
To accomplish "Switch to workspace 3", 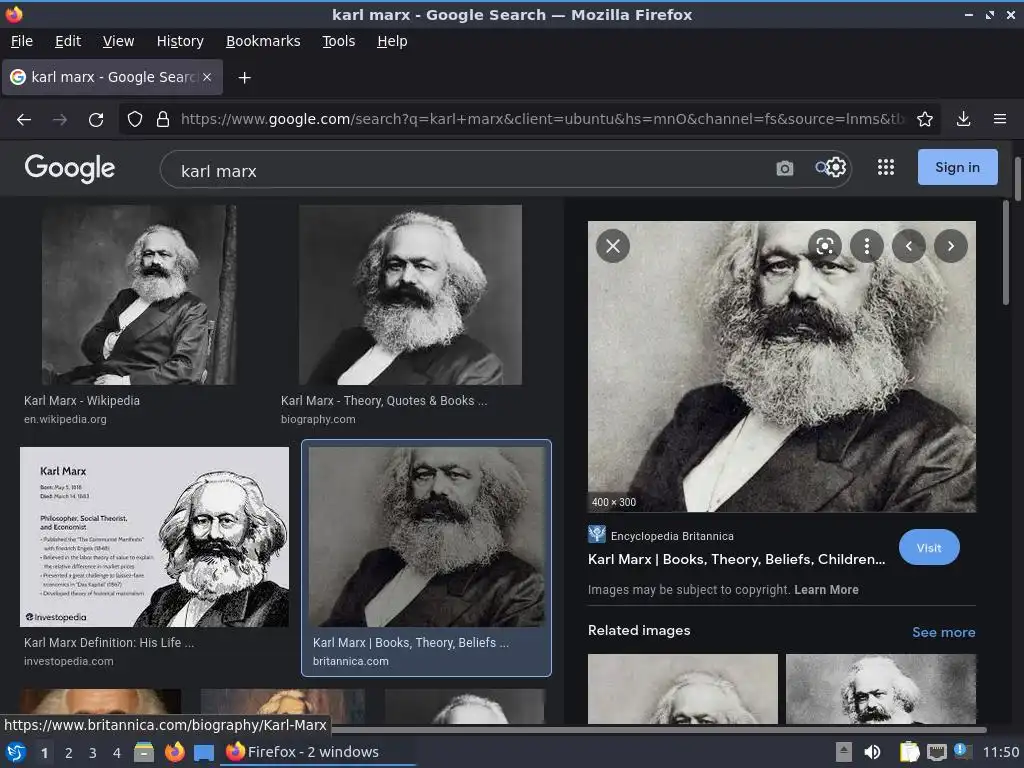I will (x=93, y=753).
